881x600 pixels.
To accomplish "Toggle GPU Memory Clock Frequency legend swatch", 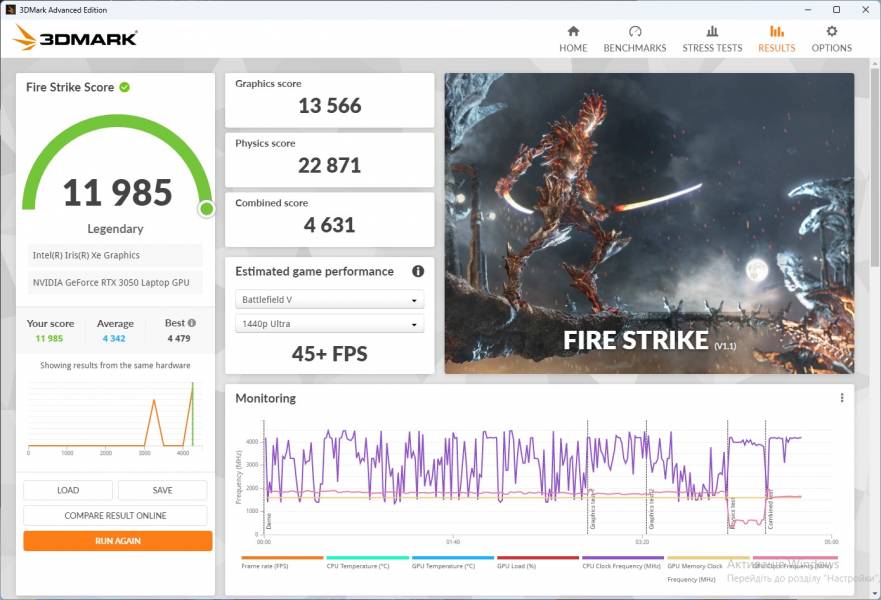I will [709, 558].
